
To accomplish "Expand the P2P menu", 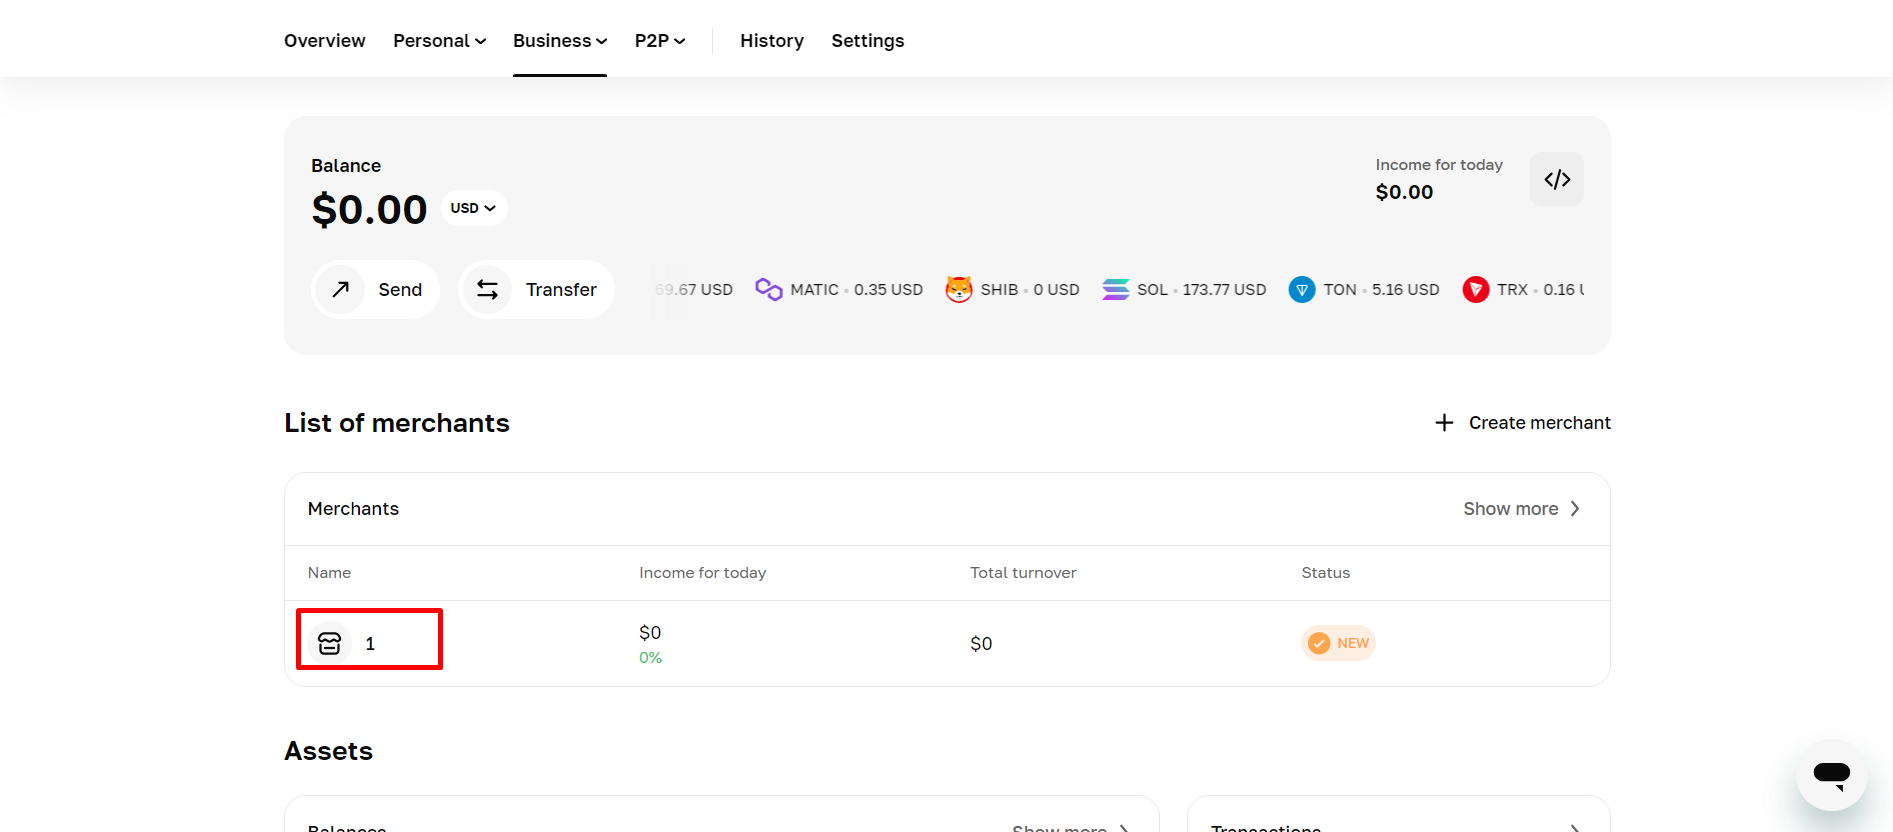I will click(659, 41).
